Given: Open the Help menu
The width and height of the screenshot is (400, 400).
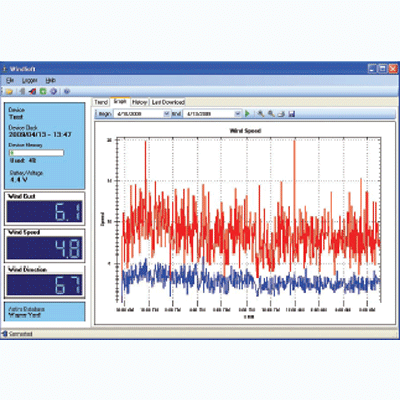Looking at the screenshot, I should [x=50, y=80].
